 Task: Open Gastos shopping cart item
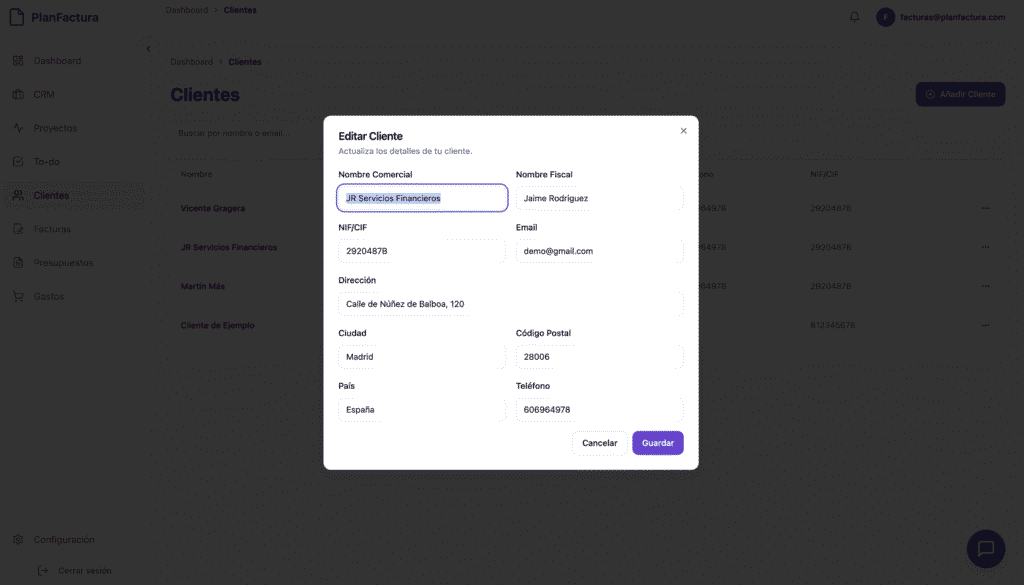click(x=49, y=297)
